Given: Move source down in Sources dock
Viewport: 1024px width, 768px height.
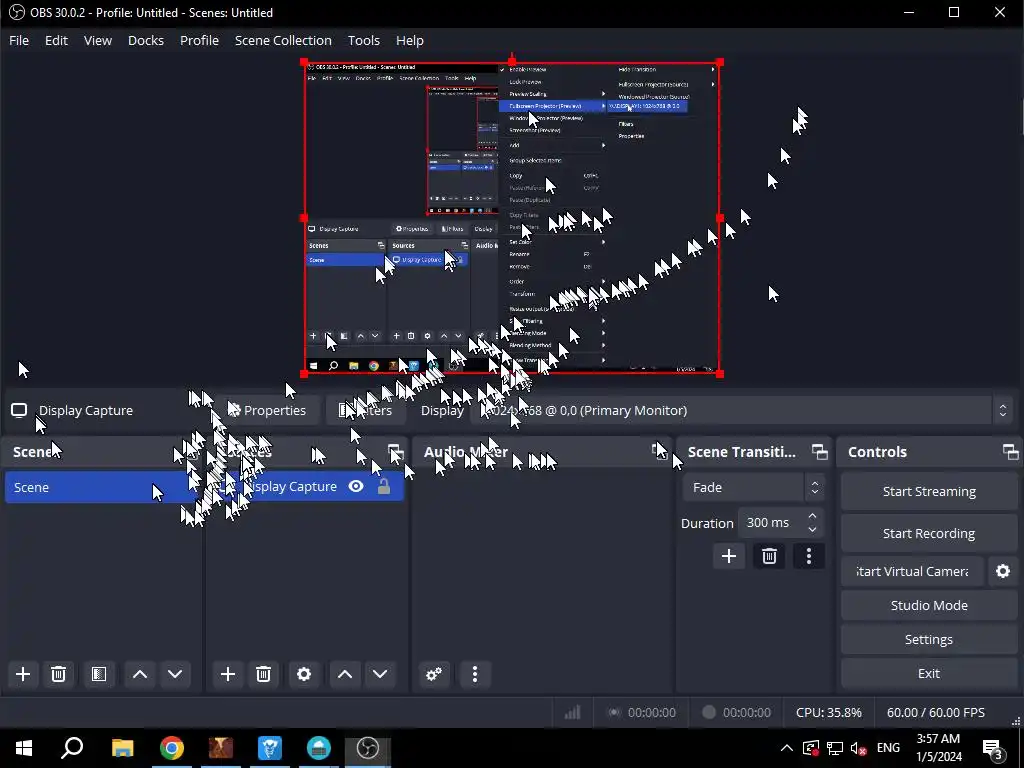Looking at the screenshot, I should pos(380,674).
